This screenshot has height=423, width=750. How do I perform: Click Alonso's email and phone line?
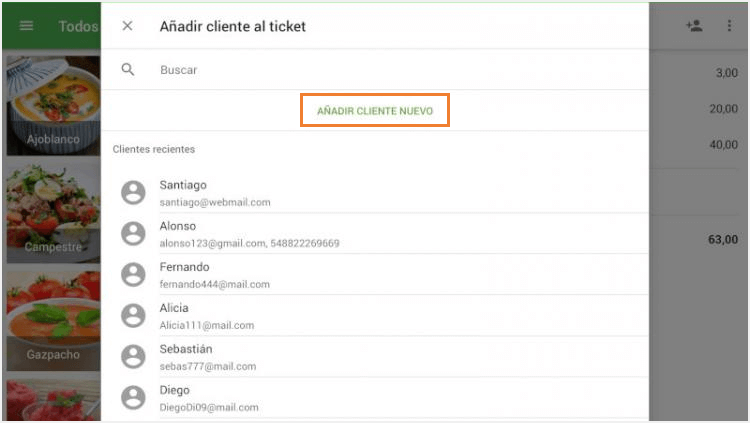tap(249, 243)
